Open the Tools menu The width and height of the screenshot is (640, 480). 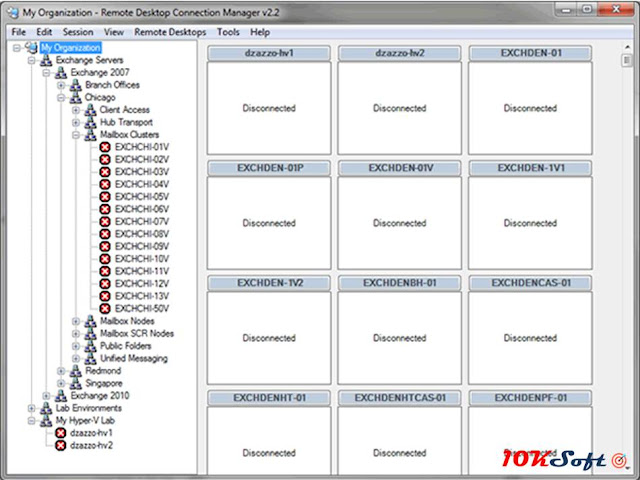pos(228,32)
